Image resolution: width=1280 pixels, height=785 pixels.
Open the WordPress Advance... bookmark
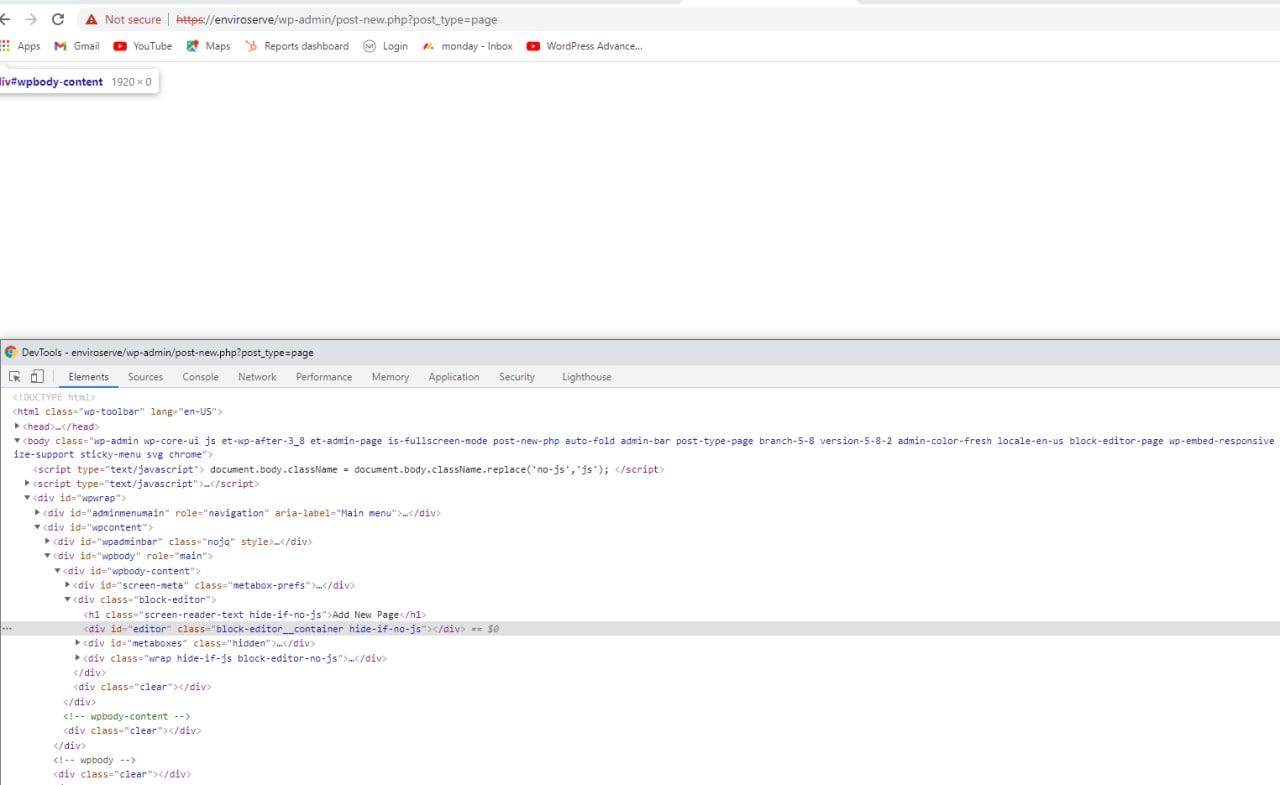pyautogui.click(x=585, y=46)
